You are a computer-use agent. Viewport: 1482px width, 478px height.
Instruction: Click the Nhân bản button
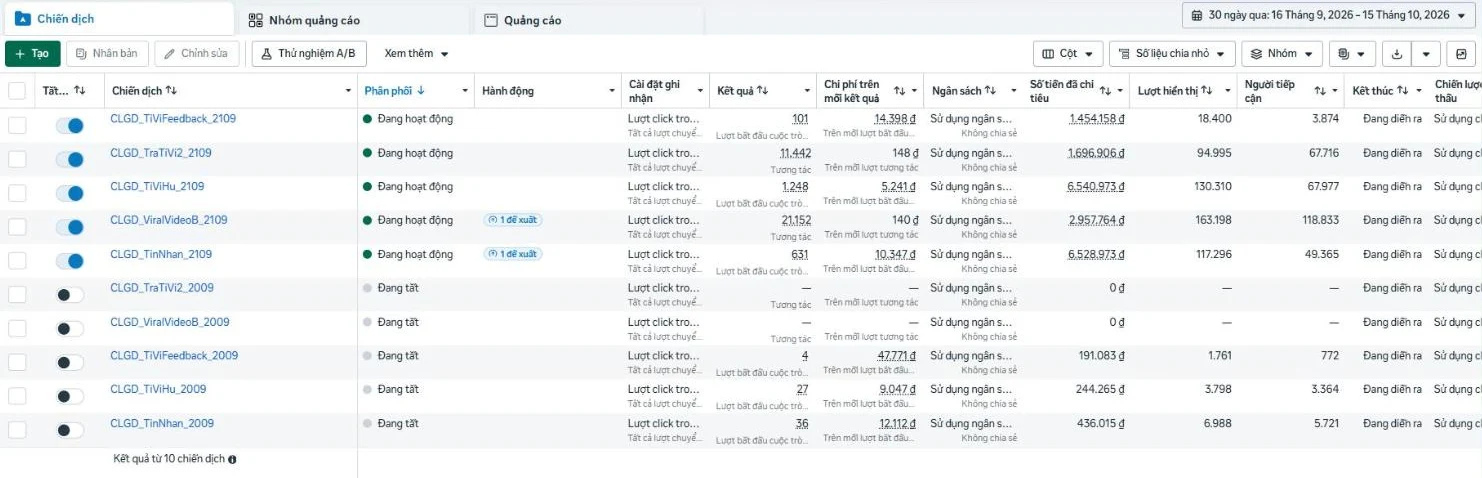coord(108,53)
